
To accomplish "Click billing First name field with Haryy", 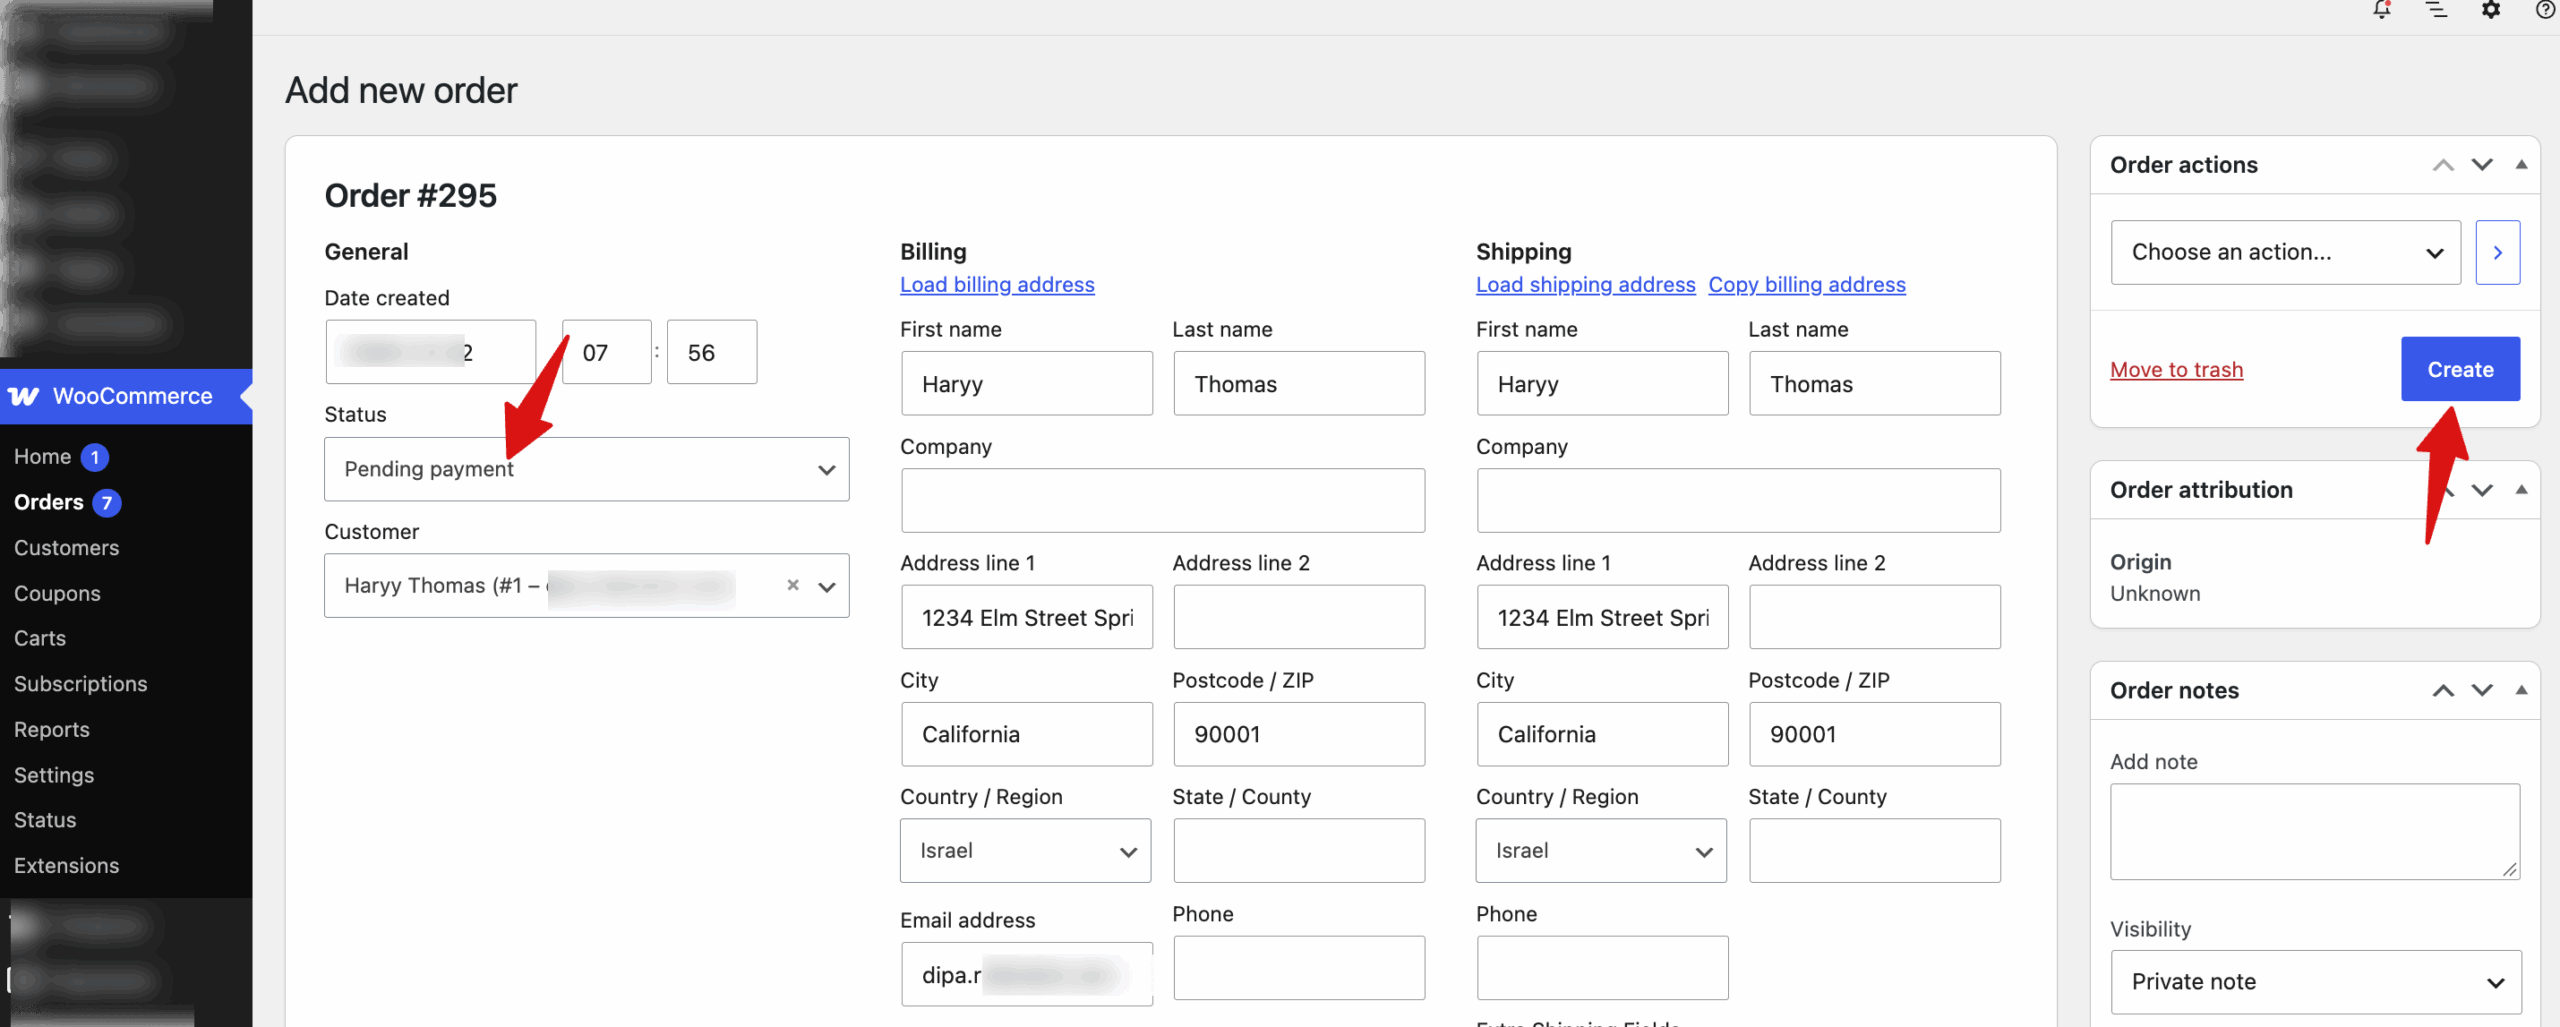I will [x=1027, y=383].
